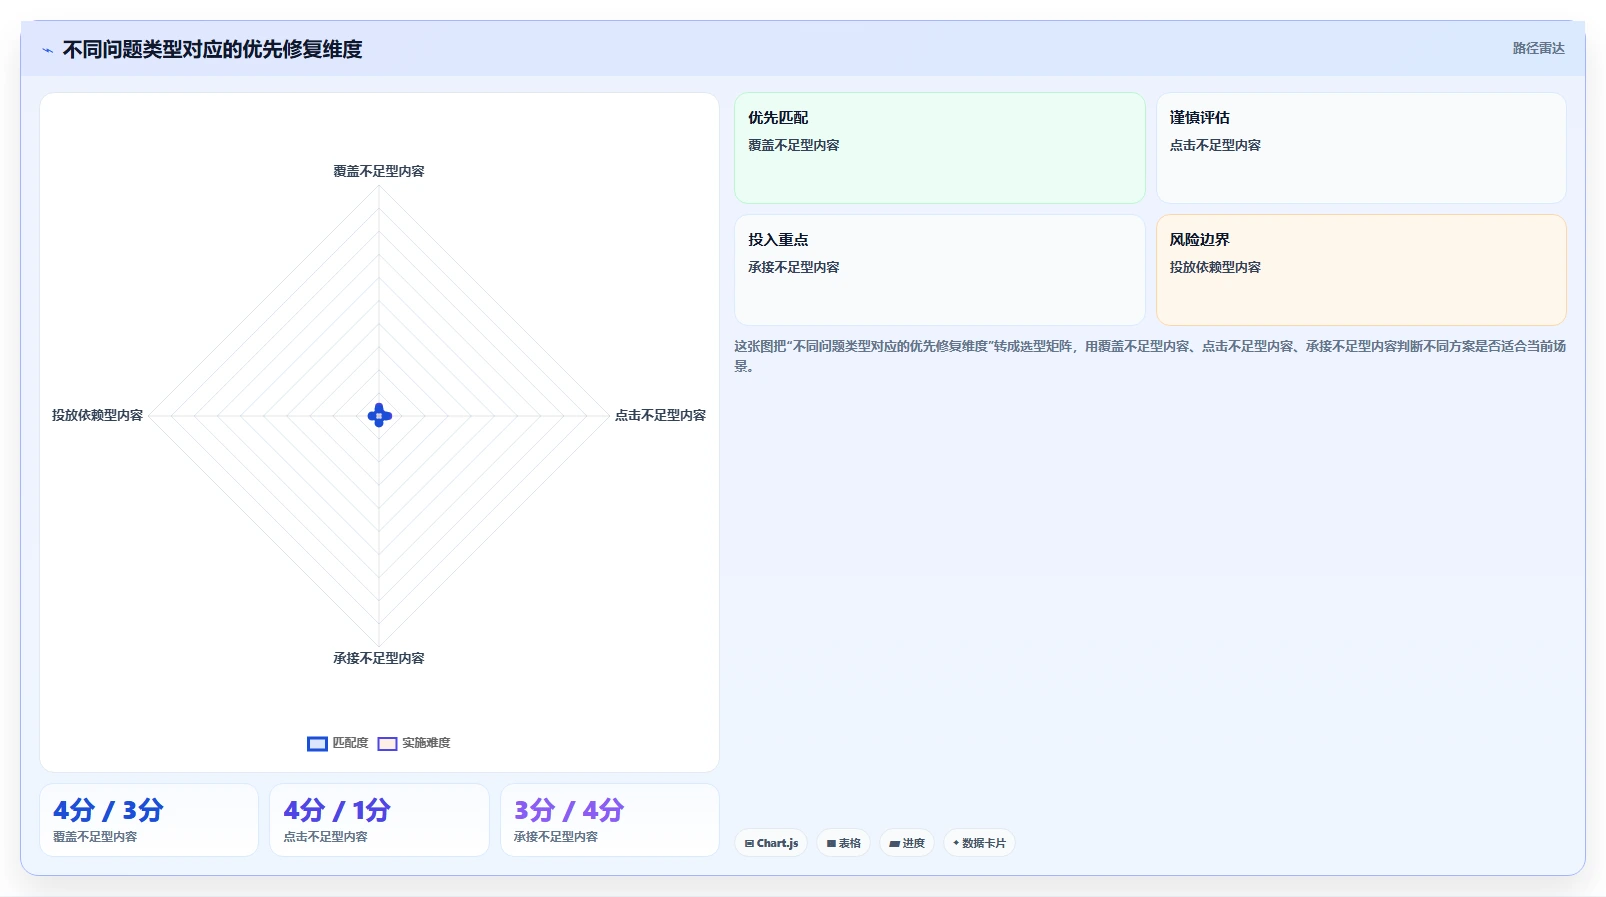Toggle the 实施难度 legend swatch

coord(387,743)
